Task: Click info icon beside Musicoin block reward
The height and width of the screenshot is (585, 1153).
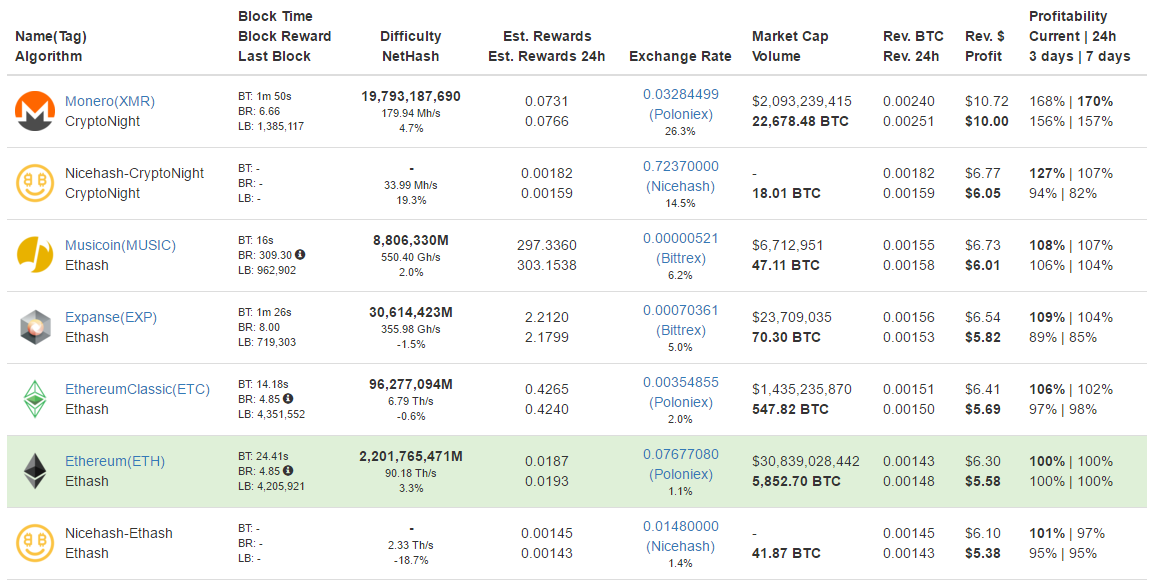Action: pyautogui.click(x=300, y=254)
